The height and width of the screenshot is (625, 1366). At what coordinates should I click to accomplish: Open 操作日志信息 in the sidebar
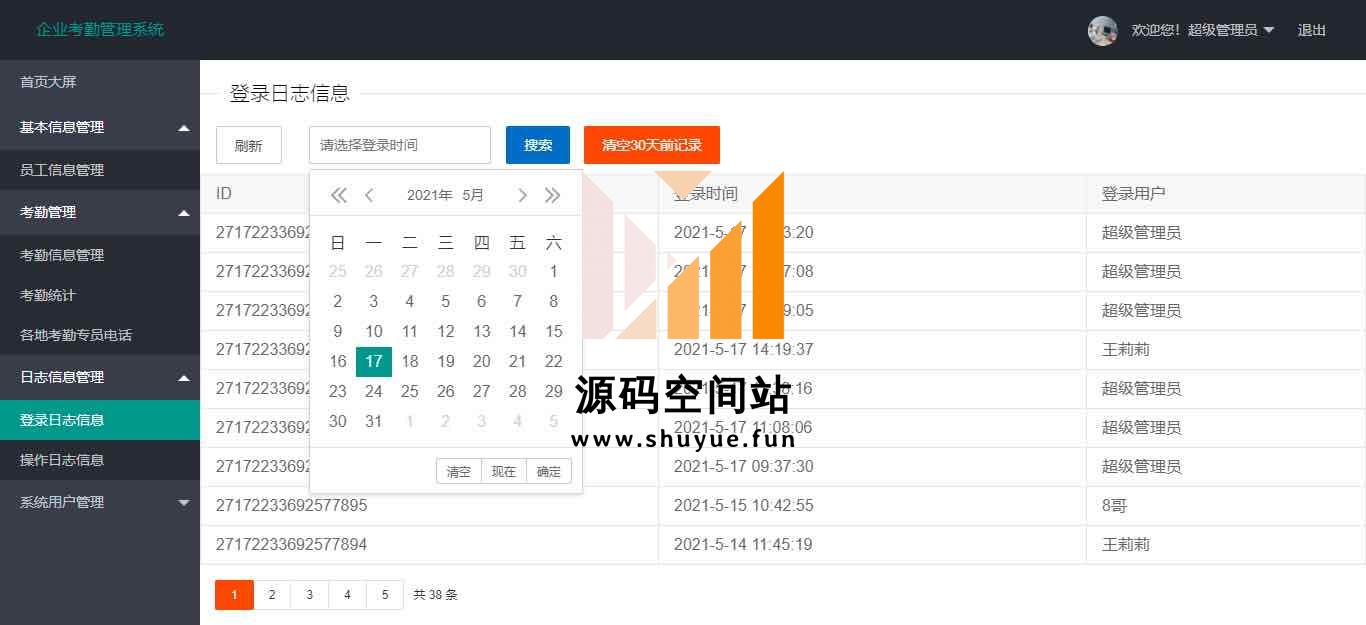coord(62,460)
